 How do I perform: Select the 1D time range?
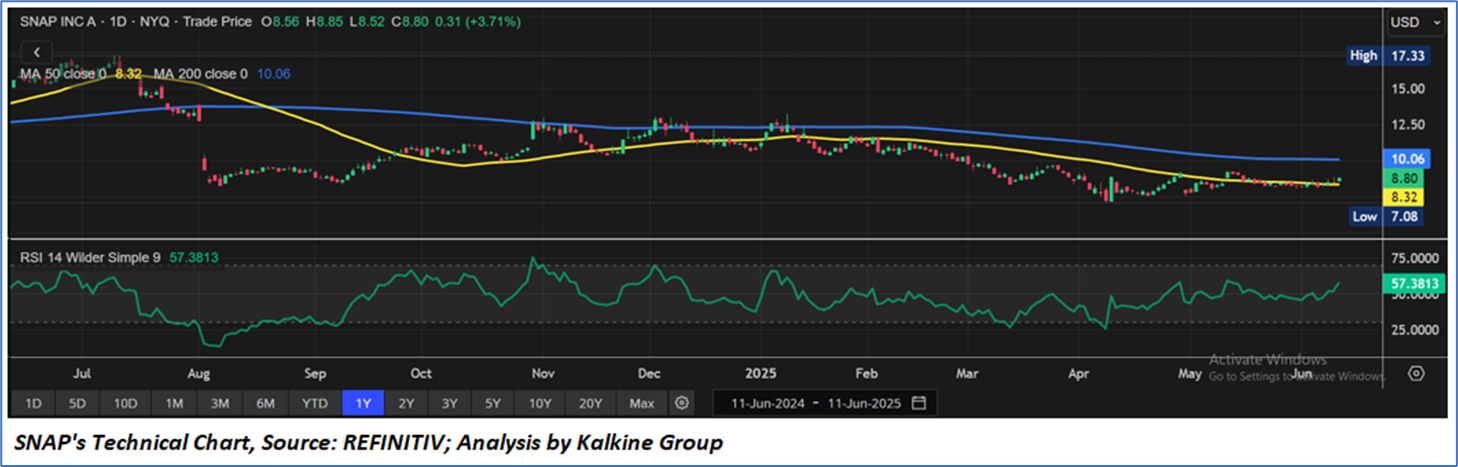tap(33, 403)
